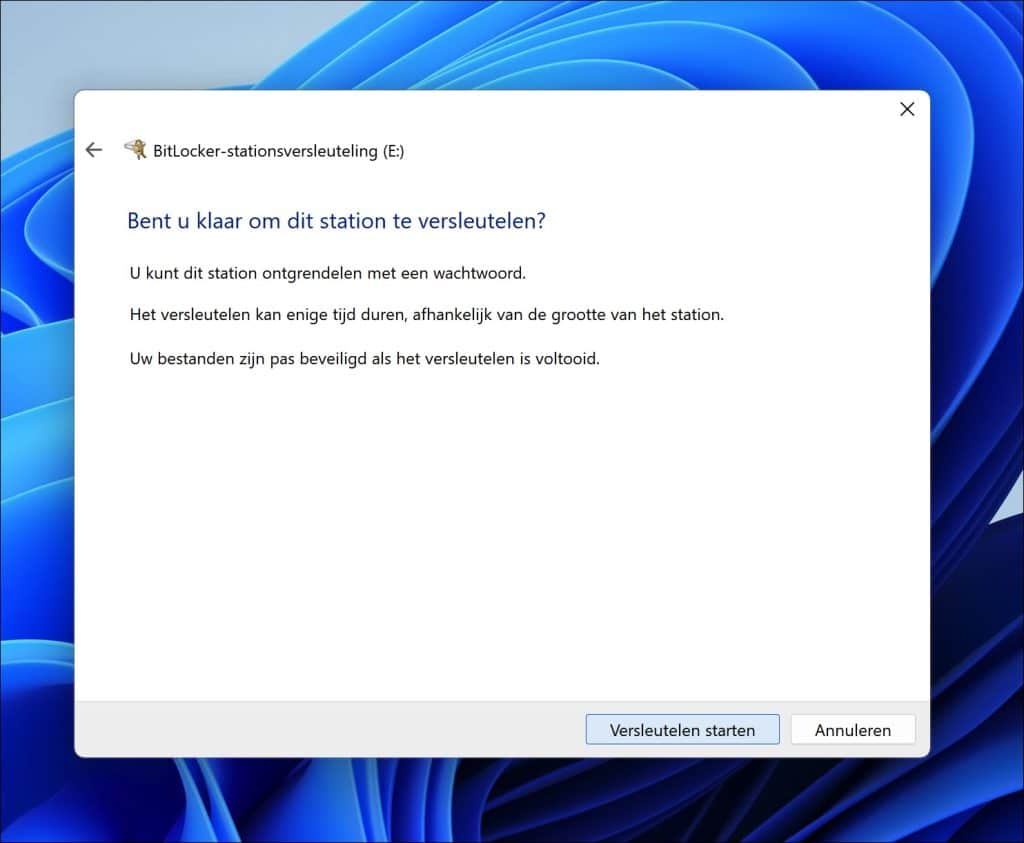
Task: Click the BitLocker keys icon in title
Action: [x=136, y=150]
